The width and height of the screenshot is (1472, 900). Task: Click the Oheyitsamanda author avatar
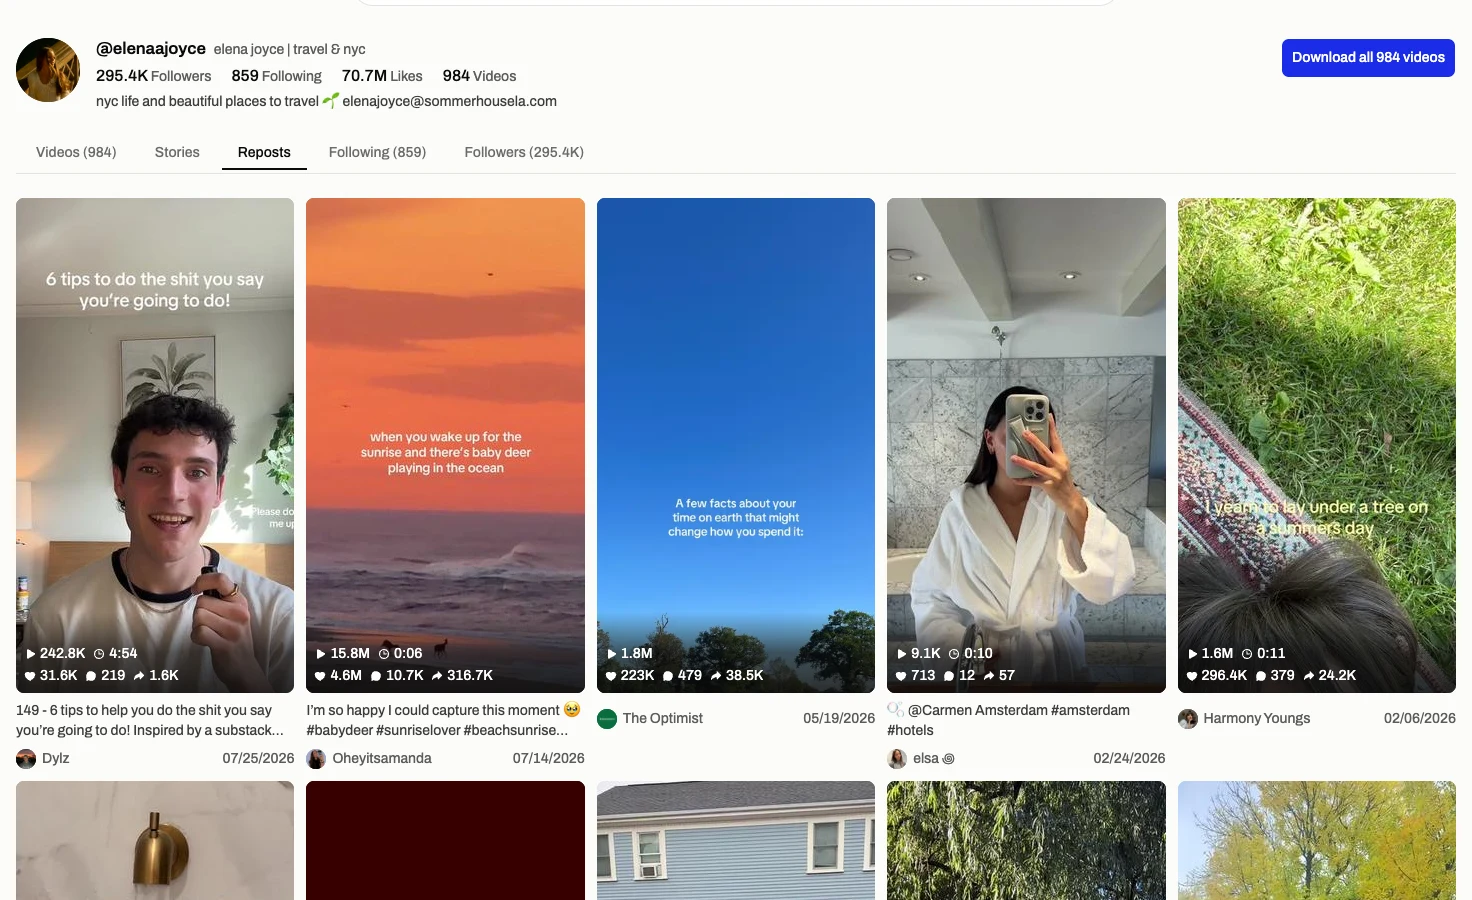(x=316, y=759)
